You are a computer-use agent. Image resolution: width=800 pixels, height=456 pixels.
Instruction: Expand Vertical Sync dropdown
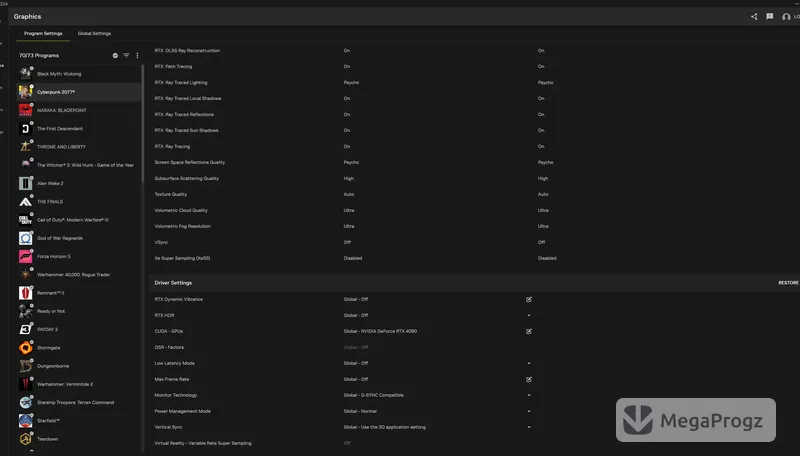529,427
